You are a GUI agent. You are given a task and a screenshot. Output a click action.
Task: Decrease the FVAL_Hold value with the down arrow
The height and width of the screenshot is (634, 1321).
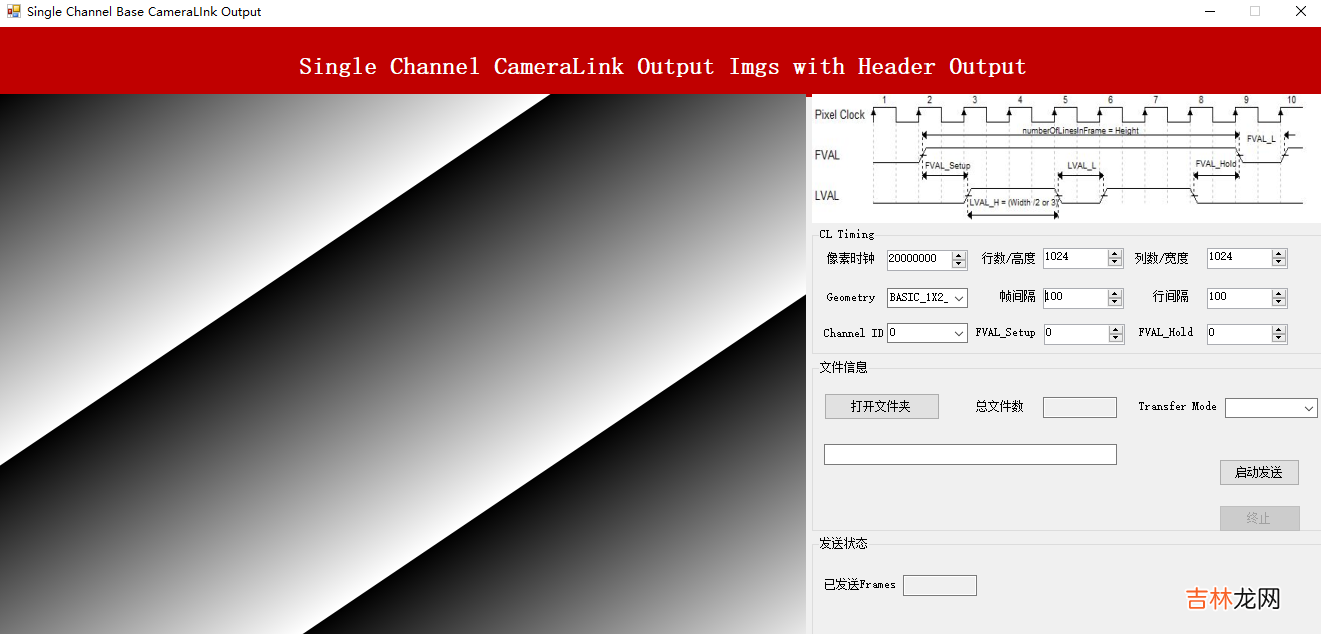click(1279, 339)
